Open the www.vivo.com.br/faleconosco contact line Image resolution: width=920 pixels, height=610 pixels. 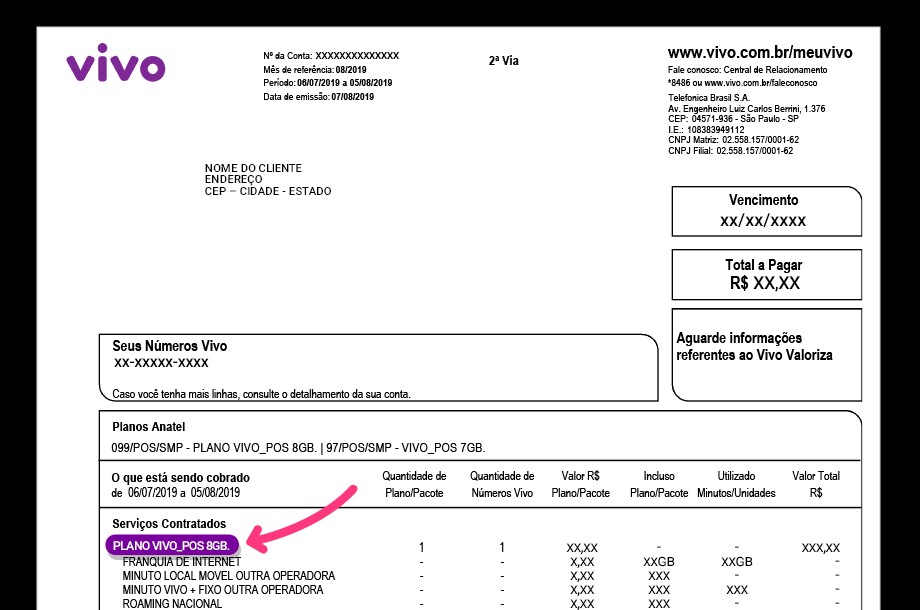pos(742,83)
